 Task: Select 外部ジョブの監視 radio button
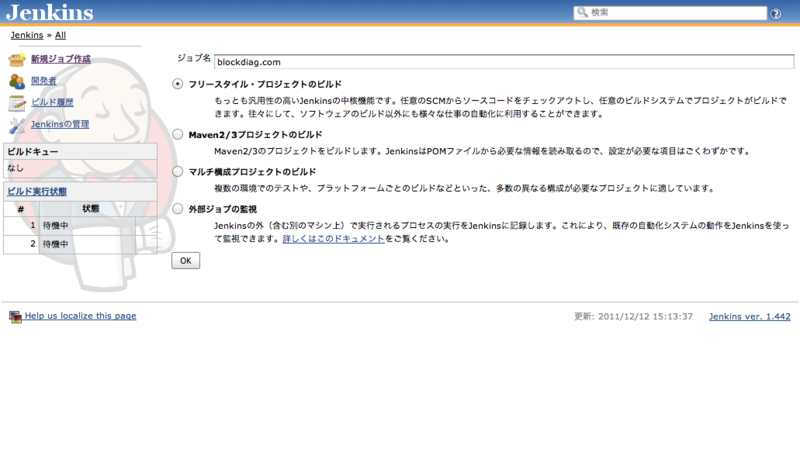click(178, 209)
